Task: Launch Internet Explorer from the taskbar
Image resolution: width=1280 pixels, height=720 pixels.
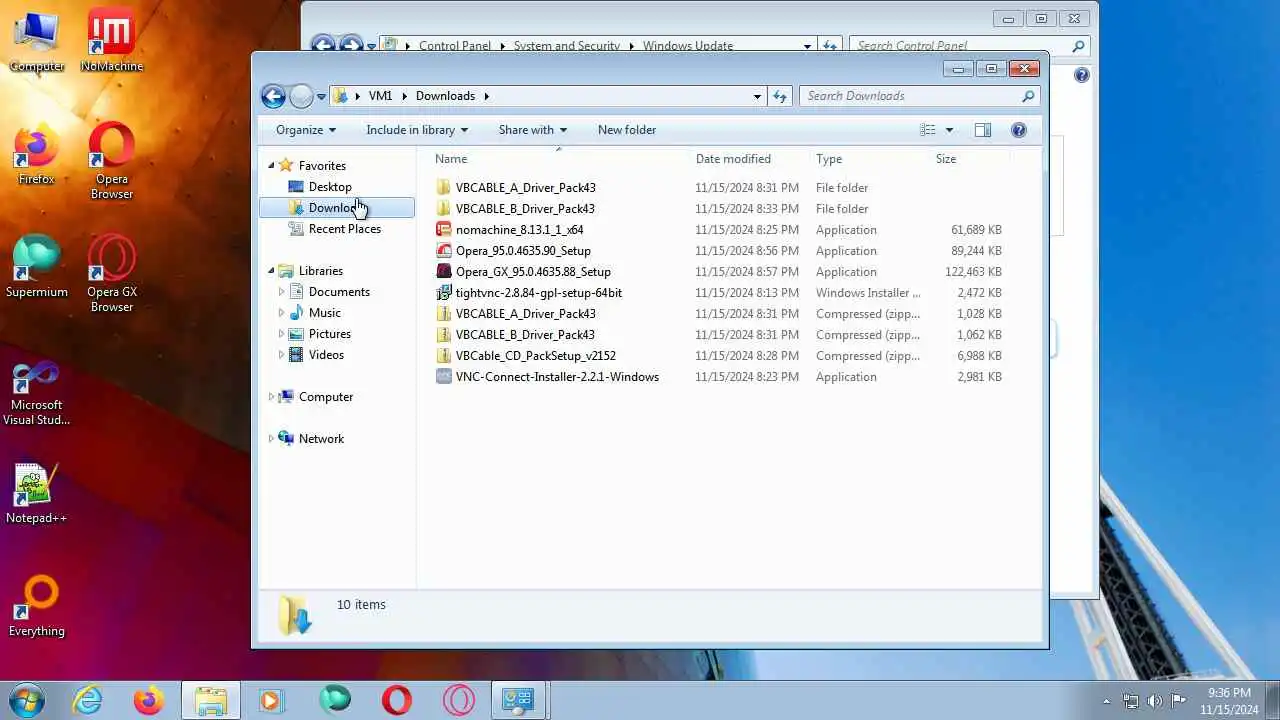Action: point(88,700)
